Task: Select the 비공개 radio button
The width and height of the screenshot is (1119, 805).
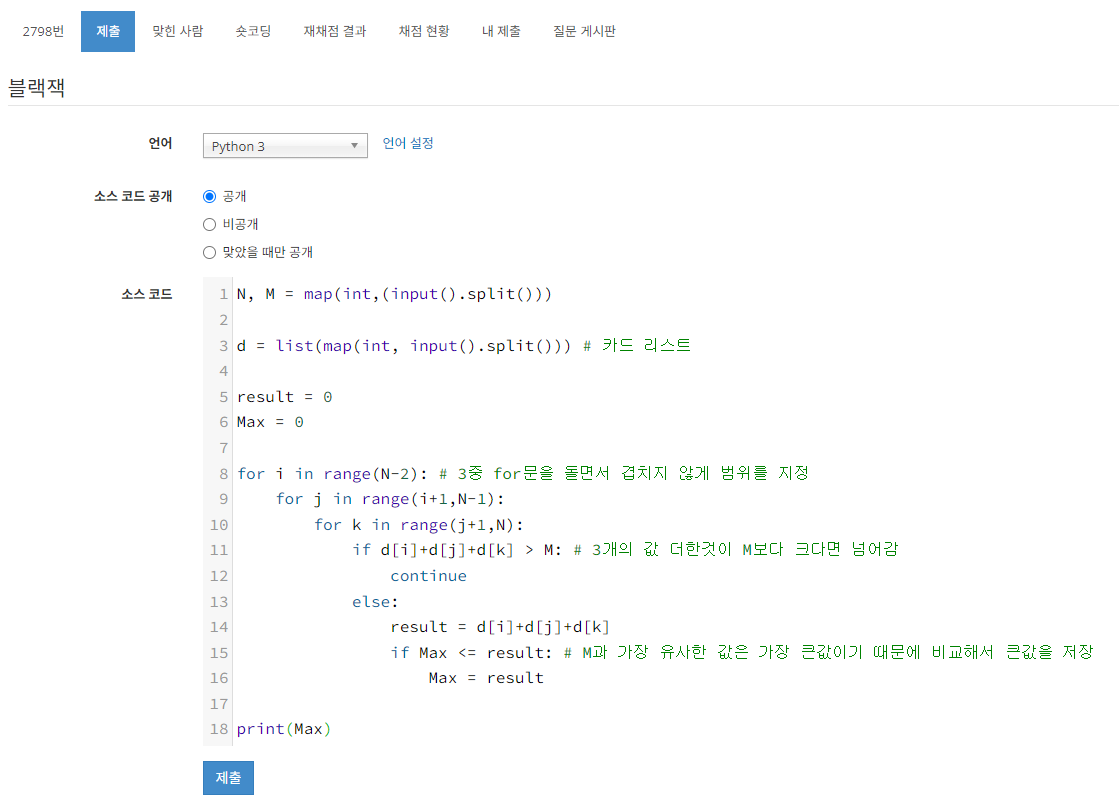Action: [209, 224]
